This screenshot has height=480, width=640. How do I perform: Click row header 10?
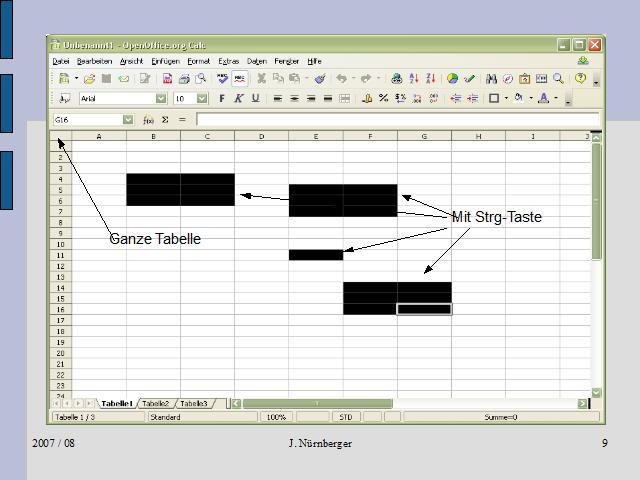(x=60, y=244)
